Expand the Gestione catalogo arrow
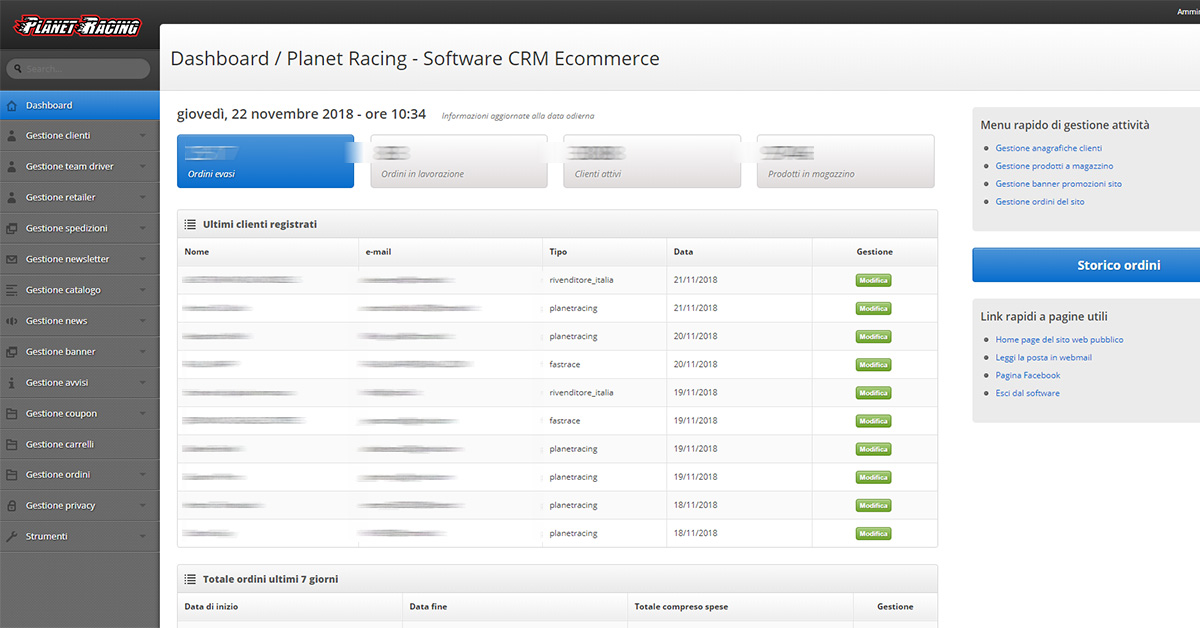 pyautogui.click(x=143, y=290)
